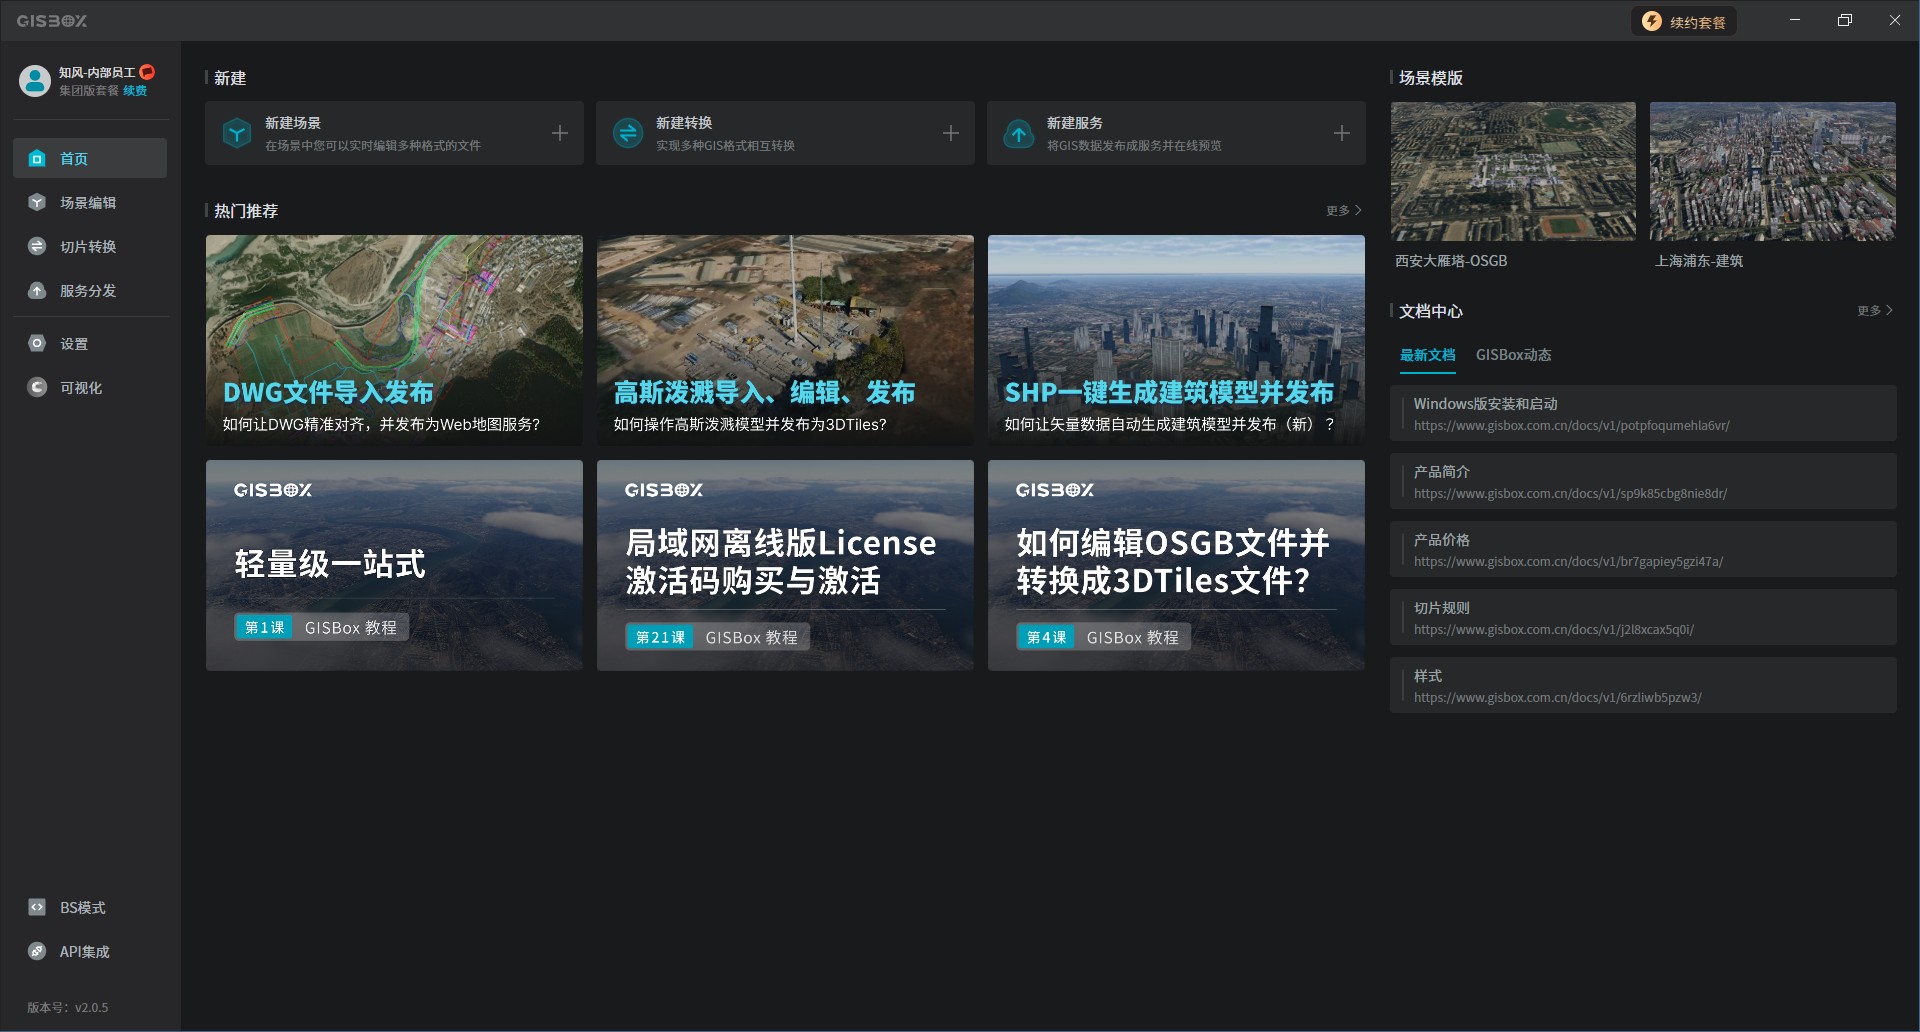Open 设置 settings in the sidebar

[37, 344]
